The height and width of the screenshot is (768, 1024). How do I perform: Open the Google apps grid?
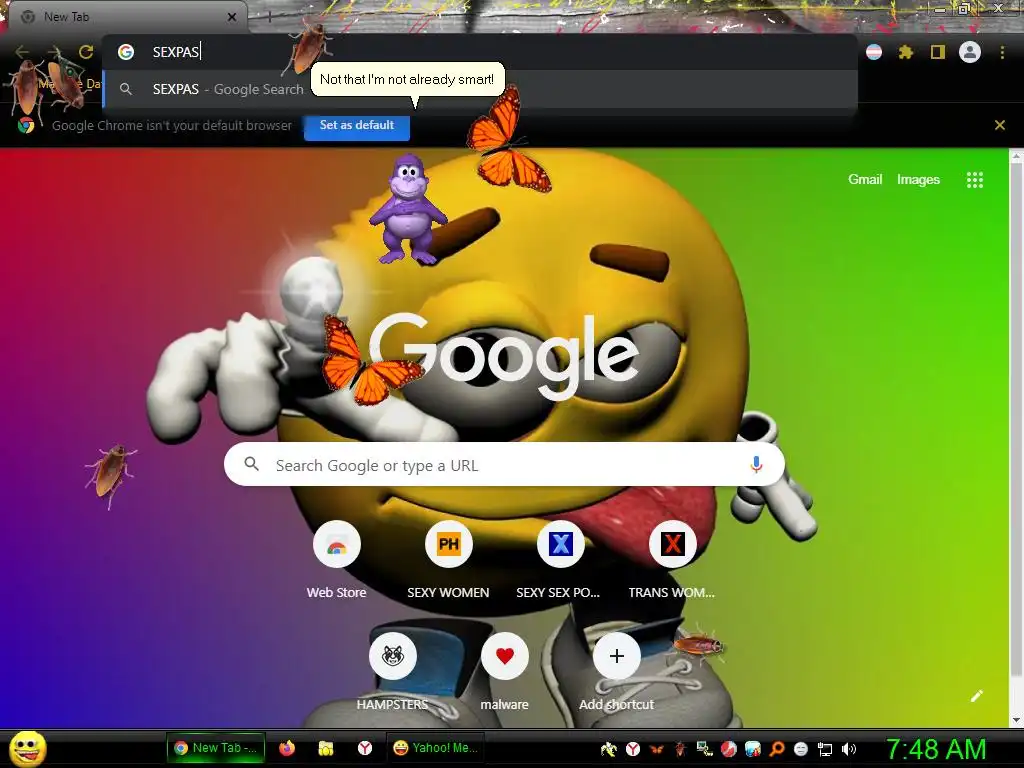point(974,180)
